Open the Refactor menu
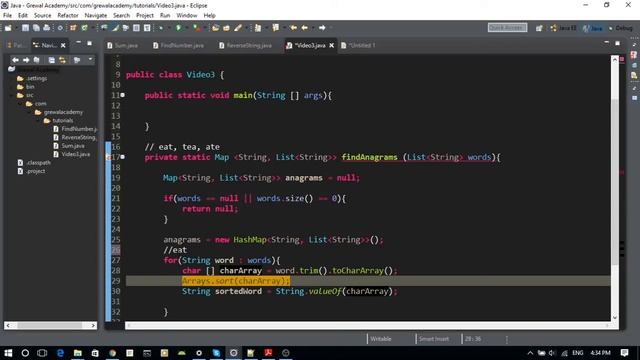Image resolution: width=640 pixels, height=360 pixels. click(x=68, y=16)
